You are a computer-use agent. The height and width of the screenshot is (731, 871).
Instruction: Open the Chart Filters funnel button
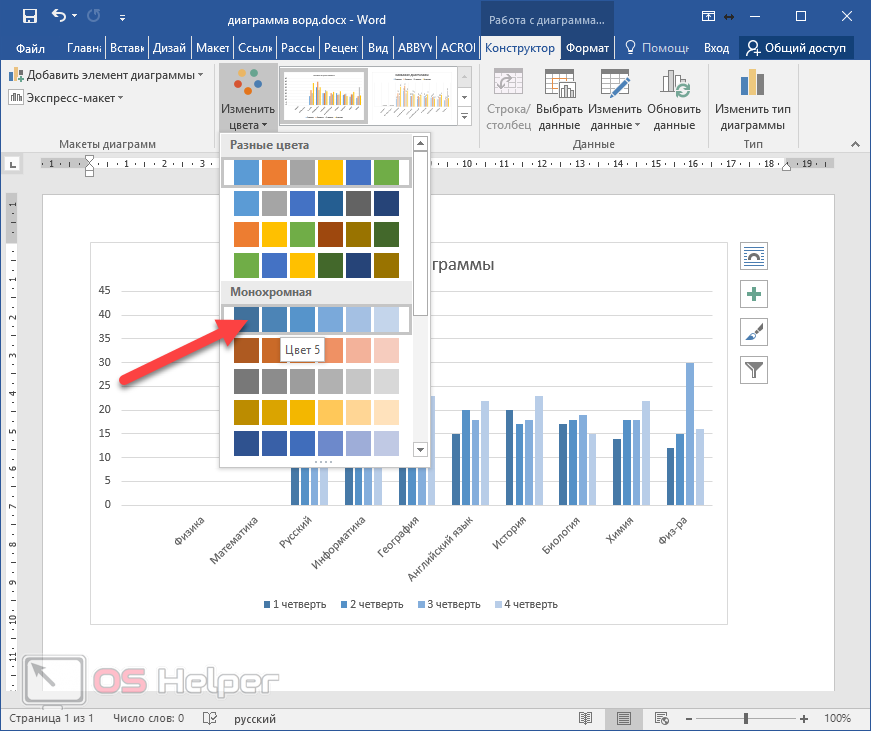pos(753,370)
